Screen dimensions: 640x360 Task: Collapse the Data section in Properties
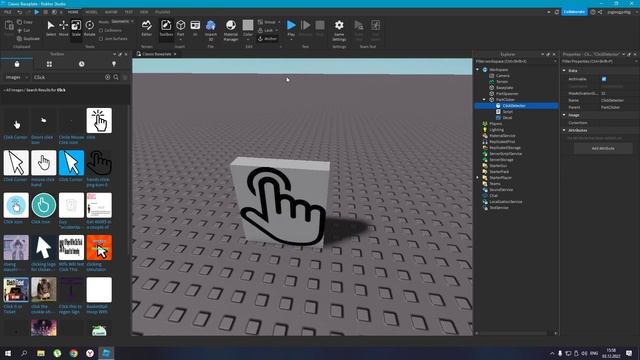click(x=564, y=71)
